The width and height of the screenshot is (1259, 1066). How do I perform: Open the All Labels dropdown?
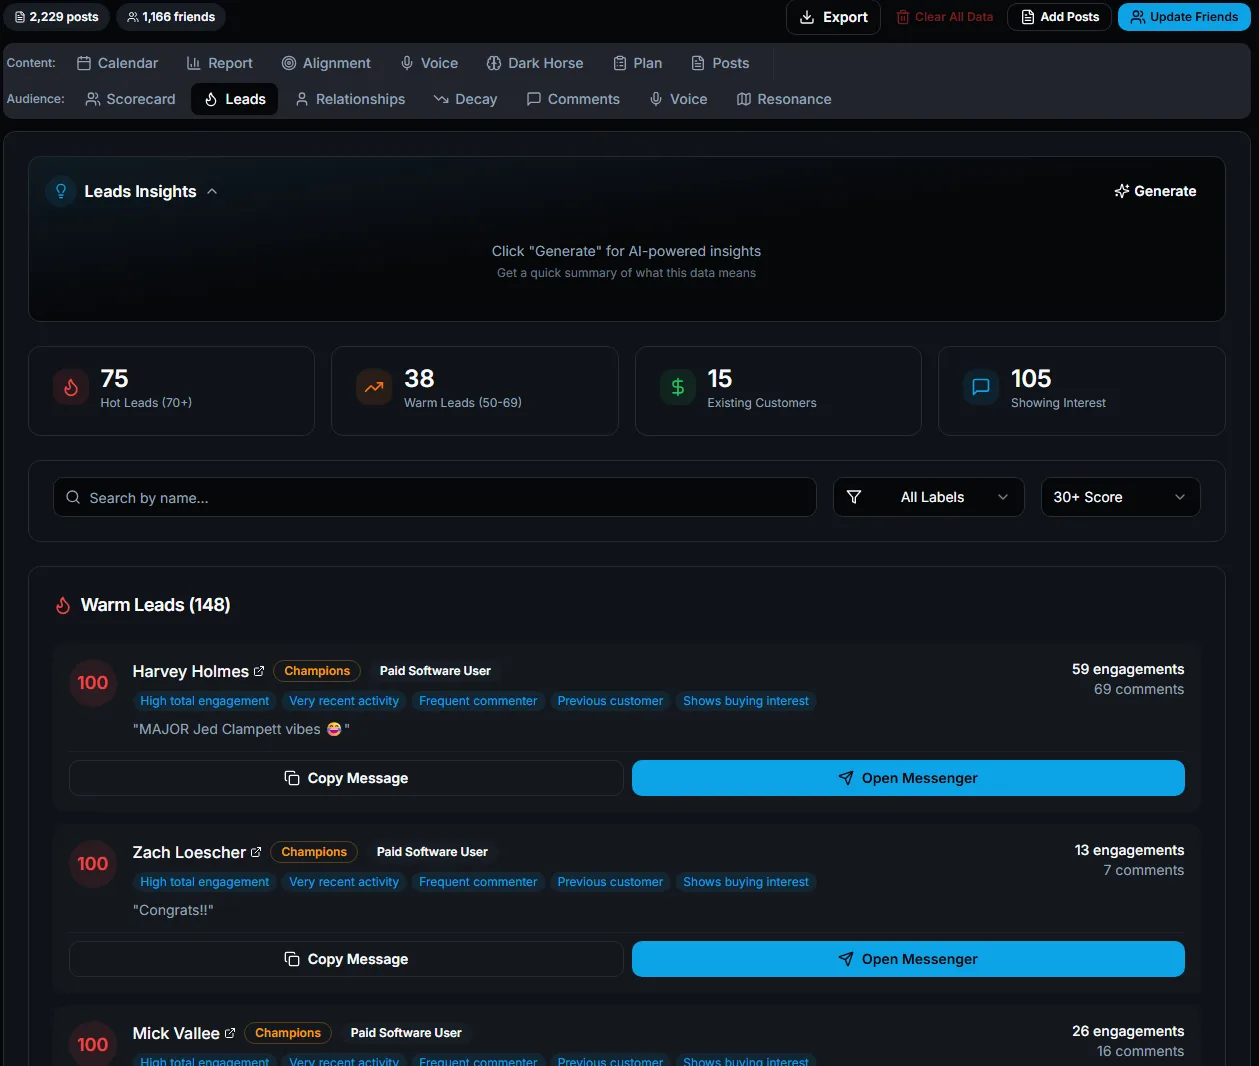[x=929, y=497]
